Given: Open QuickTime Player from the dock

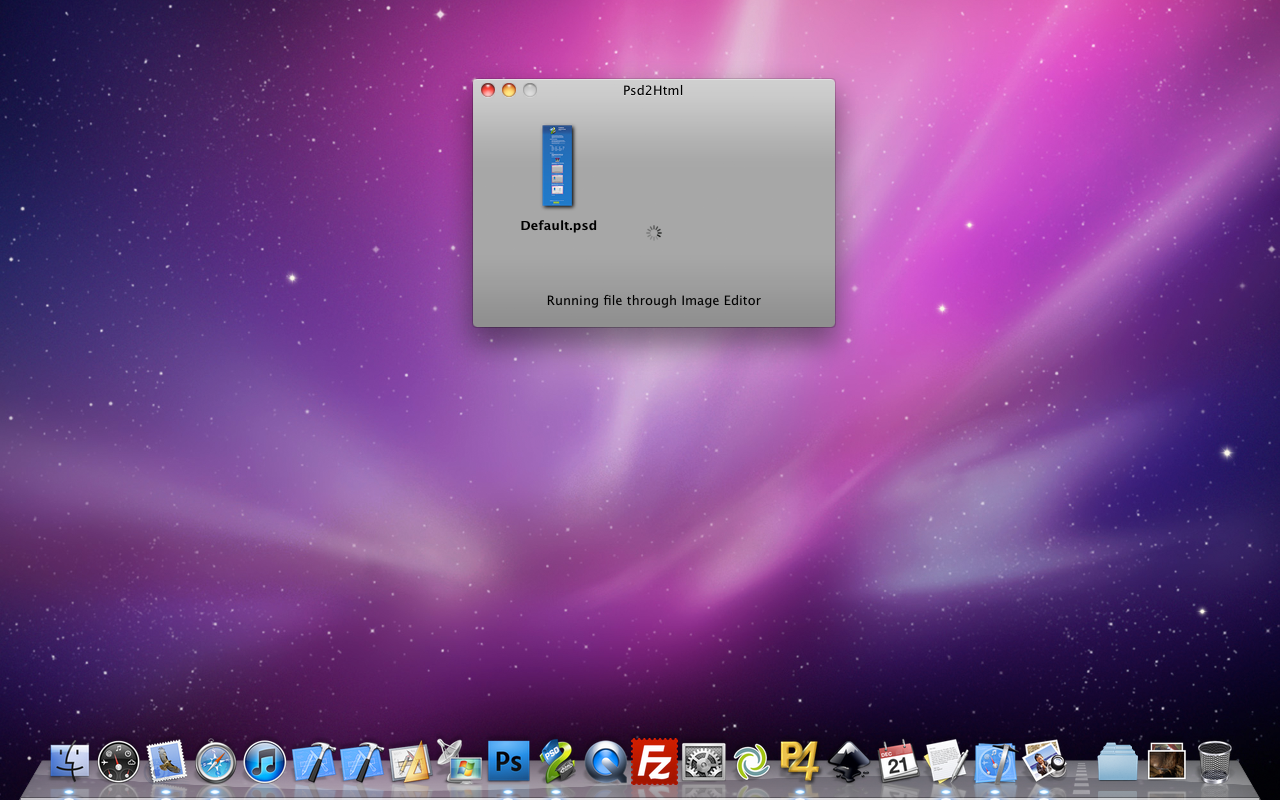Looking at the screenshot, I should point(605,762).
